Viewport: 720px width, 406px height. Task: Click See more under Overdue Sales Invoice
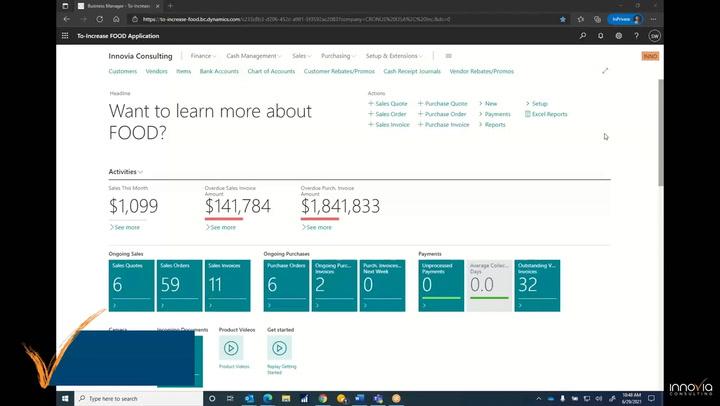click(x=222, y=227)
